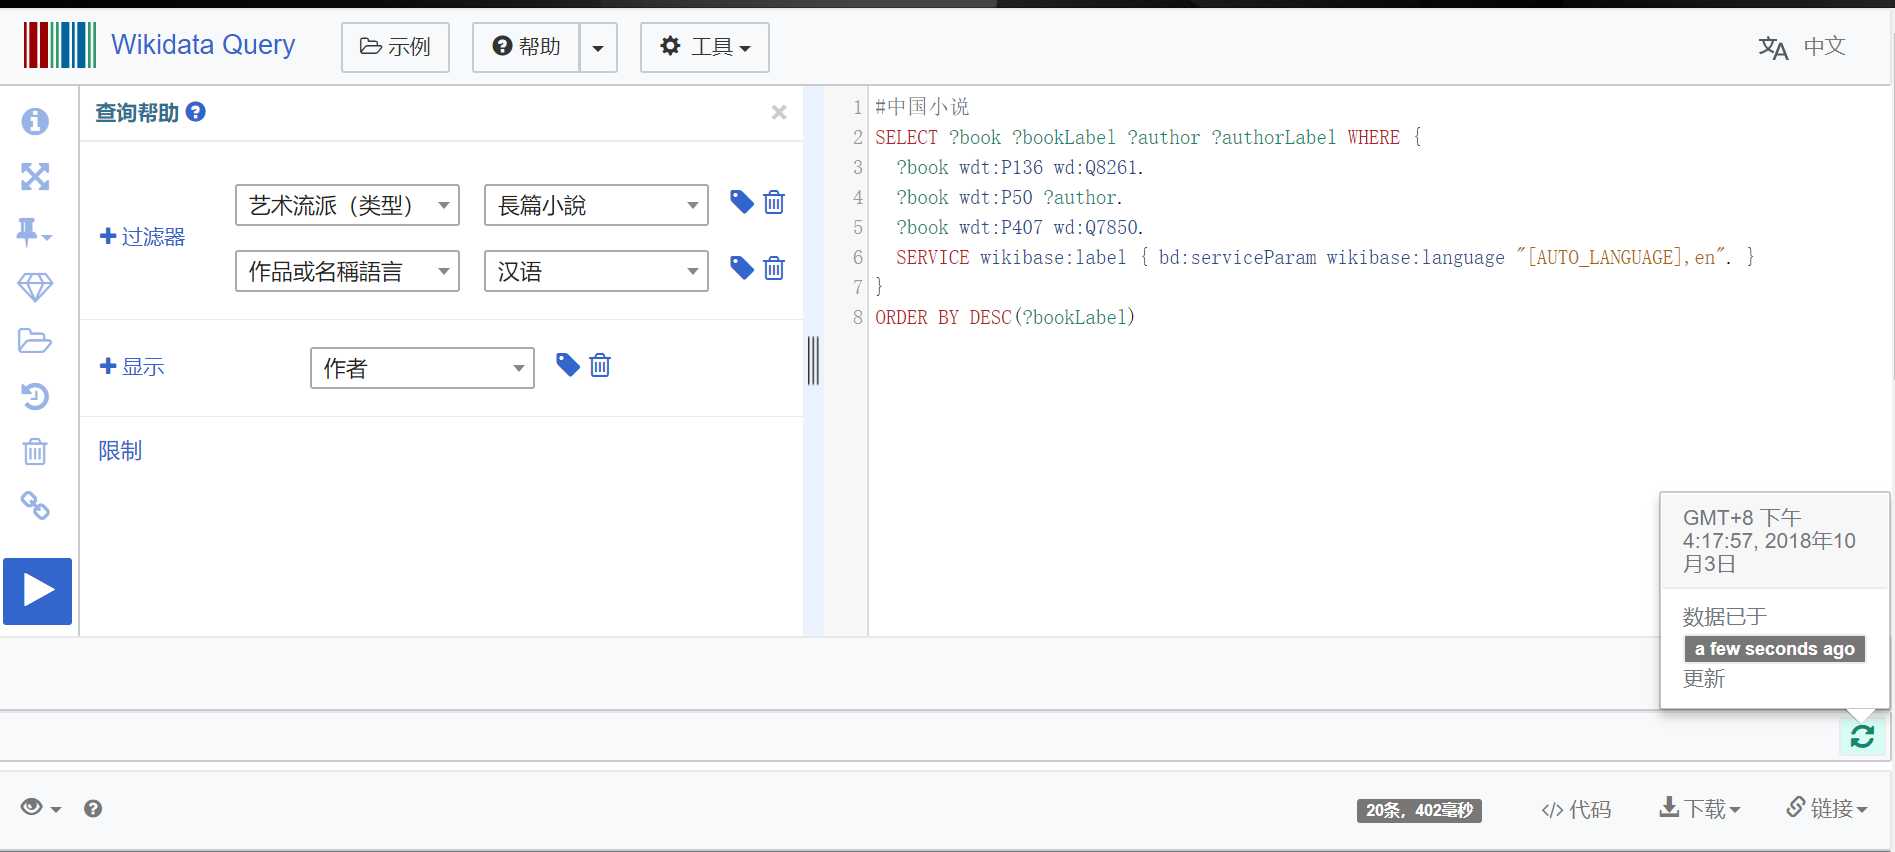Click the GMT+8 timestamp text in popup
1895x852 pixels.
(x=1769, y=541)
